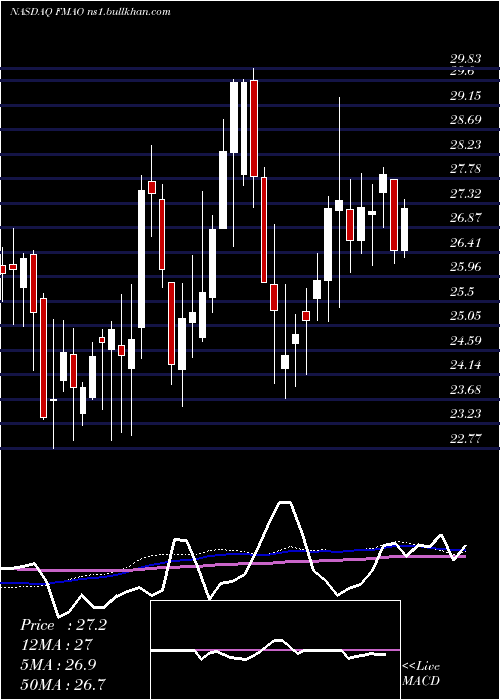The height and width of the screenshot is (700, 500).
Task: Click the 26.87 price axis label
Action: pyautogui.click(x=466, y=218)
